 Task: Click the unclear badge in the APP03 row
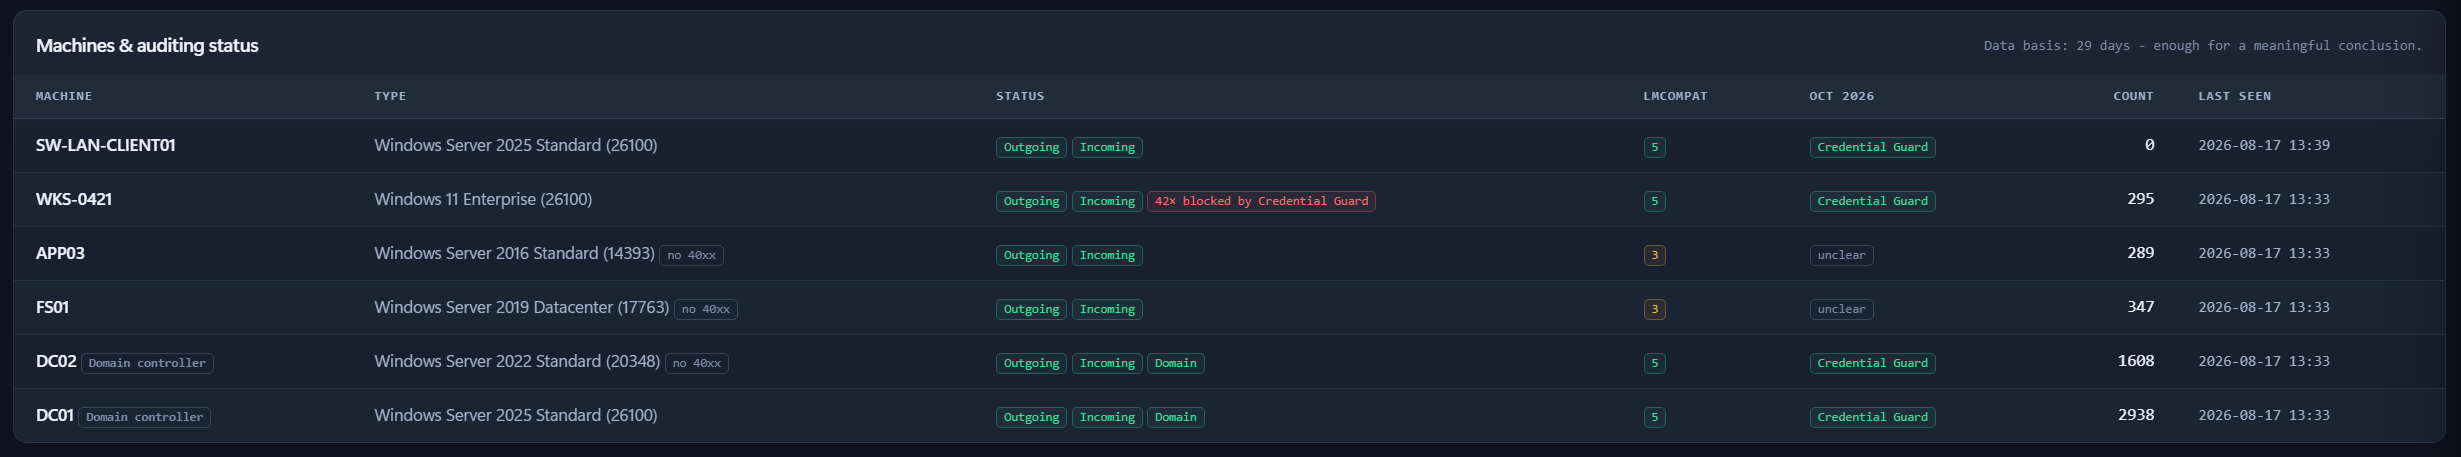pyautogui.click(x=1841, y=255)
